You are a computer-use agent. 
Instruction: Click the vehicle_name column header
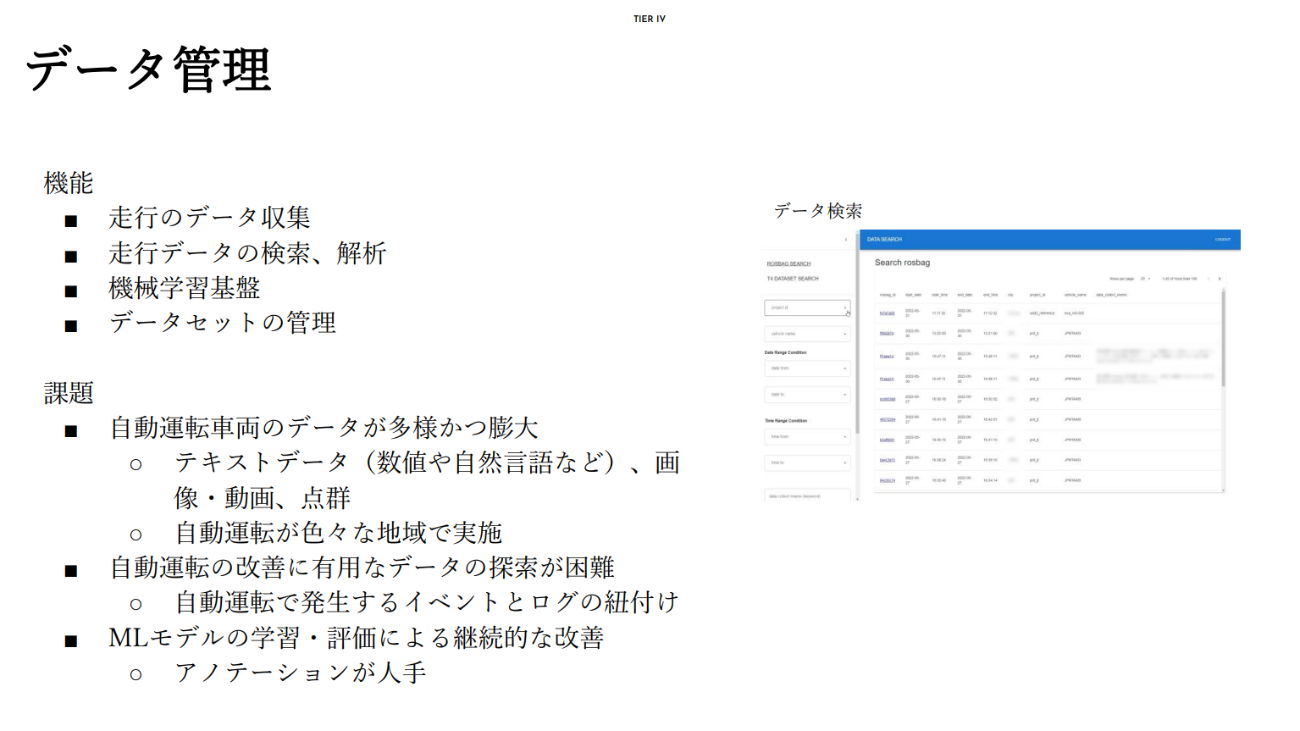(1075, 295)
